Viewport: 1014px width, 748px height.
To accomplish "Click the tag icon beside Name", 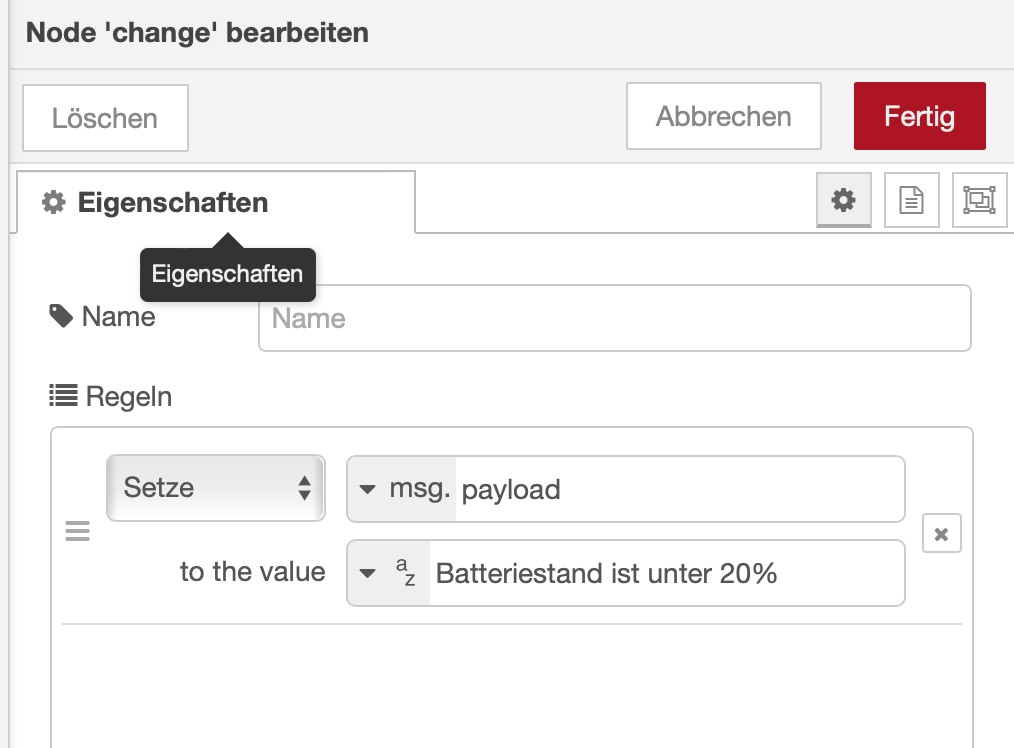I will [61, 317].
